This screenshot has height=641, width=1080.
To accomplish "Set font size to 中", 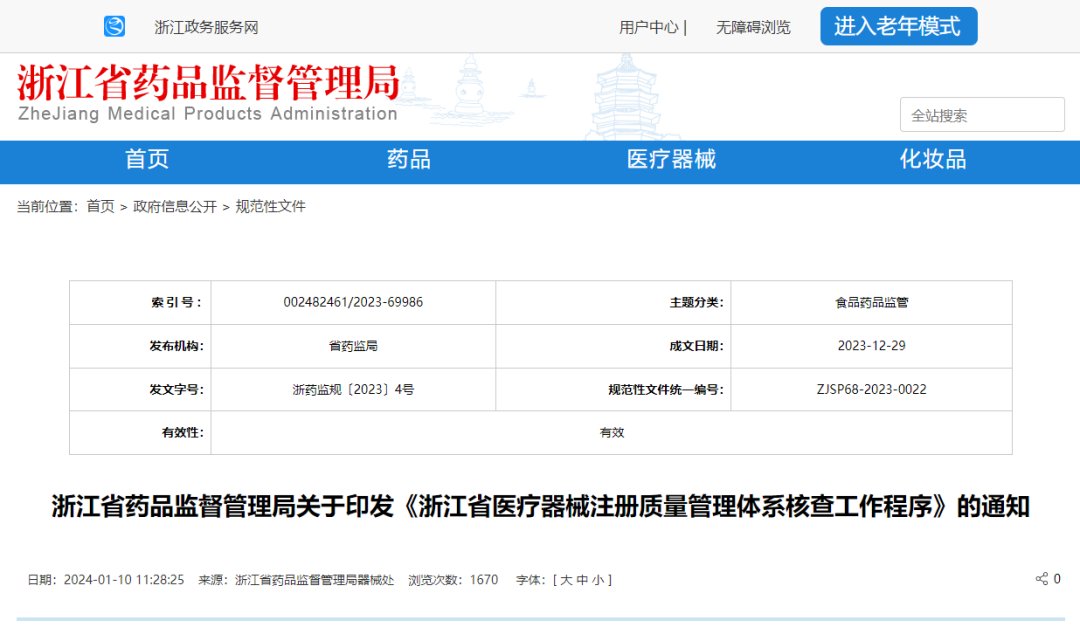I will [582, 580].
